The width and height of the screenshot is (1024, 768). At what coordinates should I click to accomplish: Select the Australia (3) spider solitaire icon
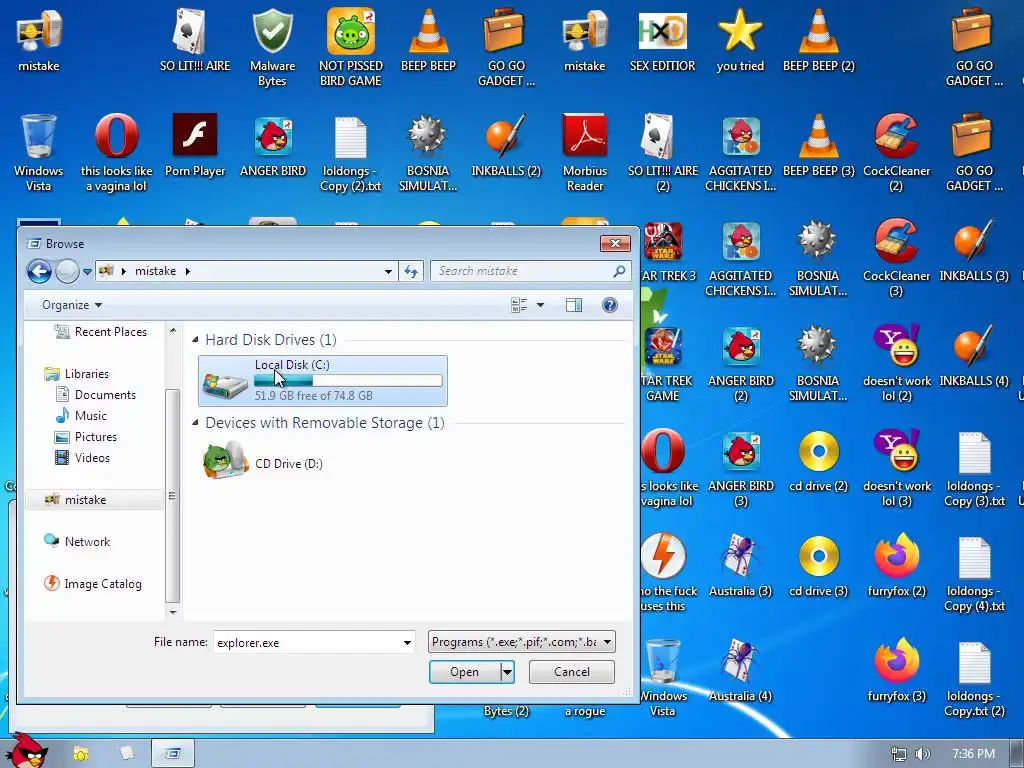[x=740, y=566]
